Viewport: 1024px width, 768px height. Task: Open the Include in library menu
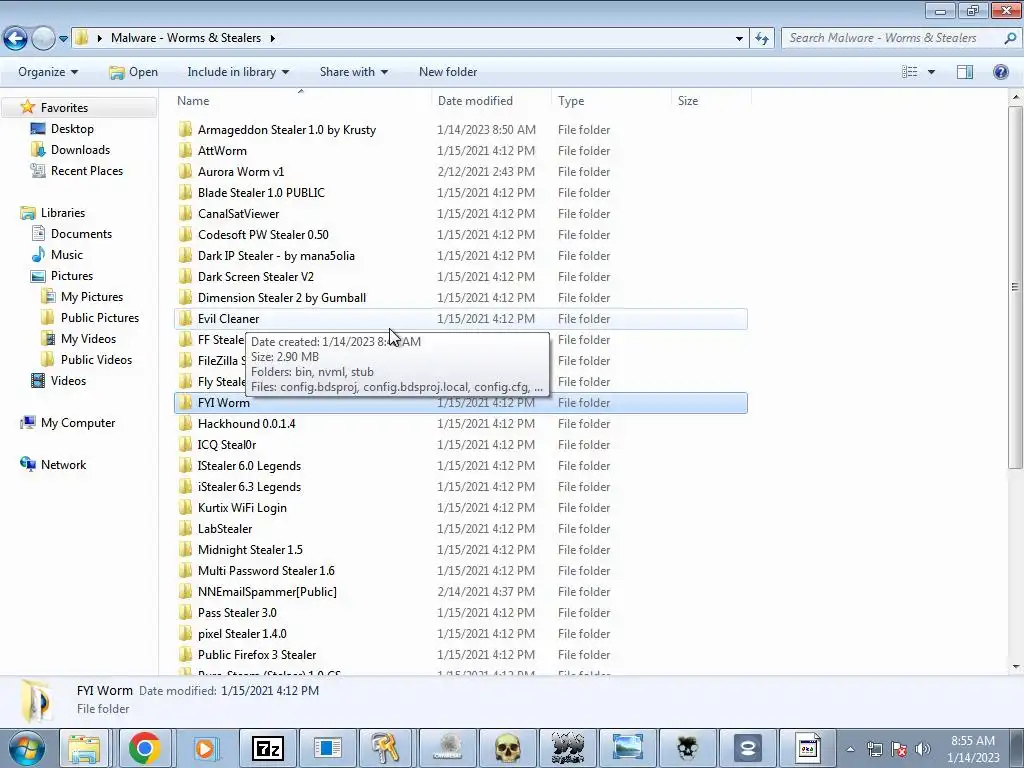pyautogui.click(x=238, y=72)
